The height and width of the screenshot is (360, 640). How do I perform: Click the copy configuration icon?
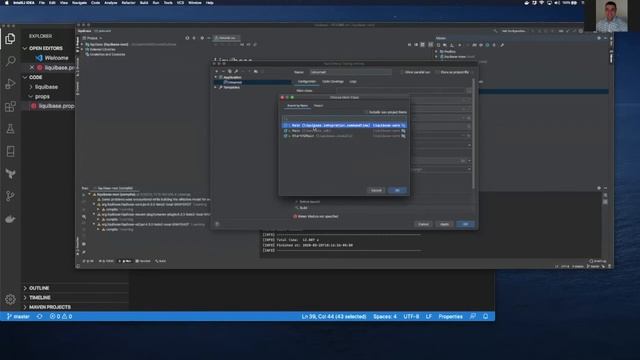click(x=229, y=71)
